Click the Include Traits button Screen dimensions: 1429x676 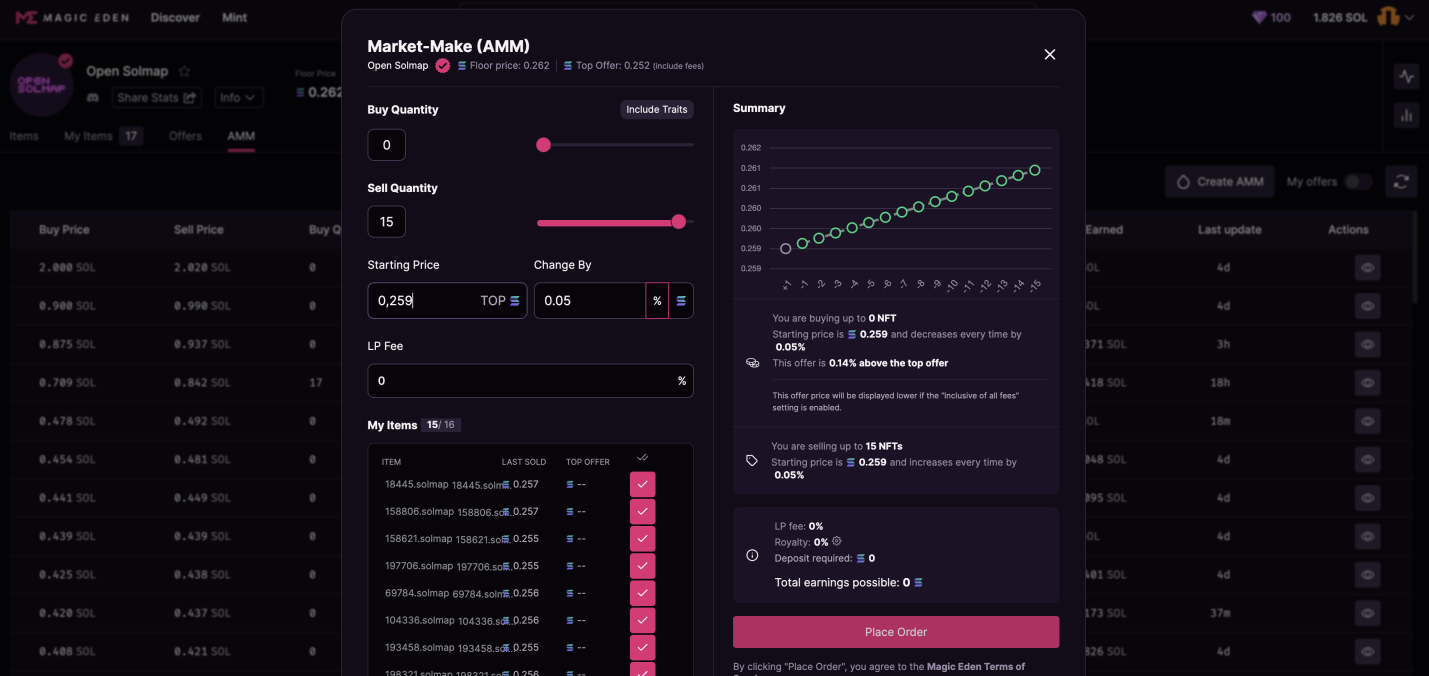point(656,110)
